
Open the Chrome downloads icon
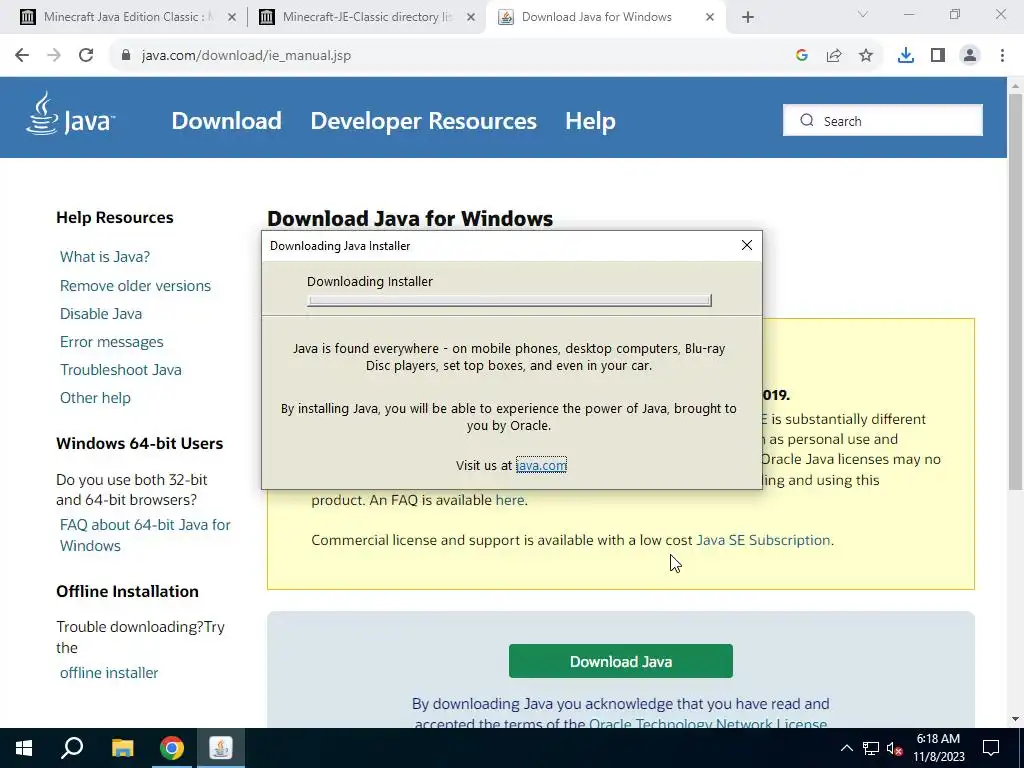906,56
